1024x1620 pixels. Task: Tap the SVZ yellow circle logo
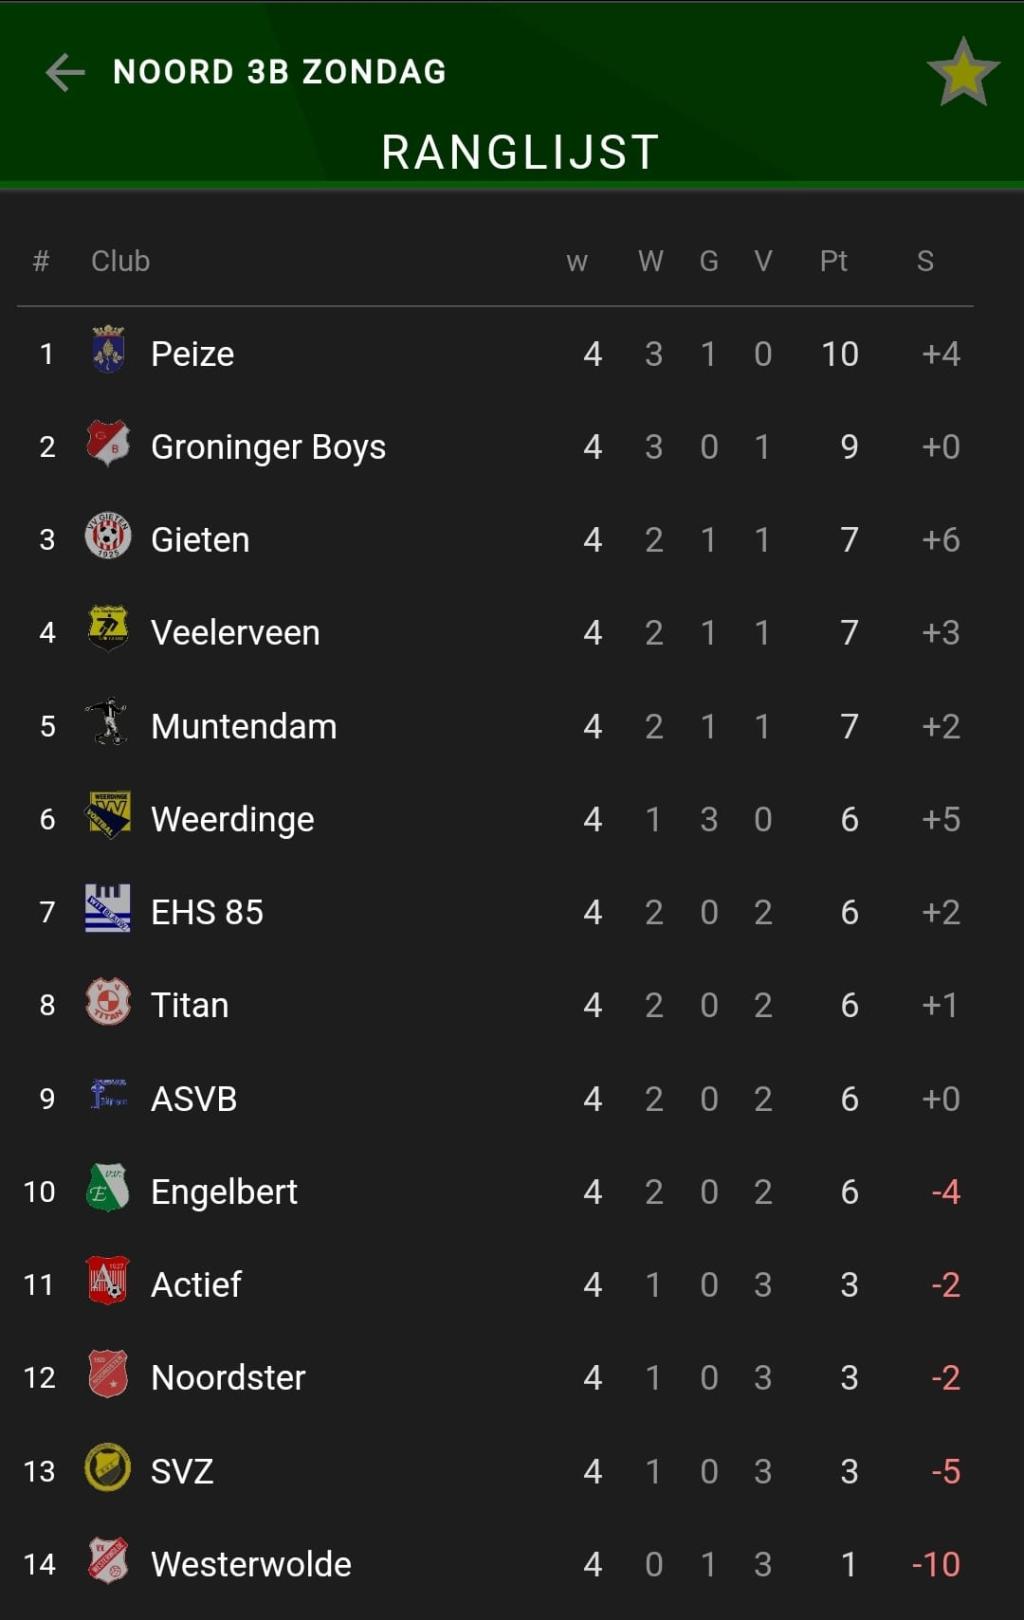pyautogui.click(x=108, y=1467)
